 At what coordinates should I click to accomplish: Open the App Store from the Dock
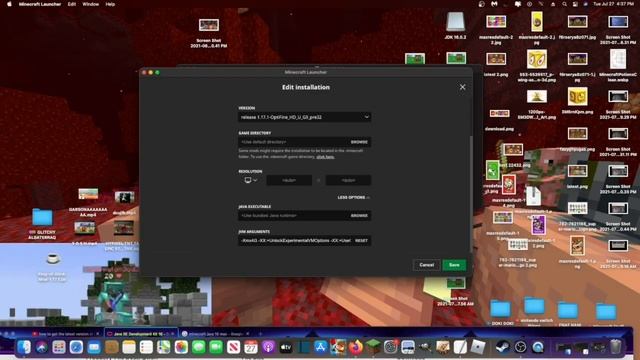pyautogui.click(x=320, y=347)
